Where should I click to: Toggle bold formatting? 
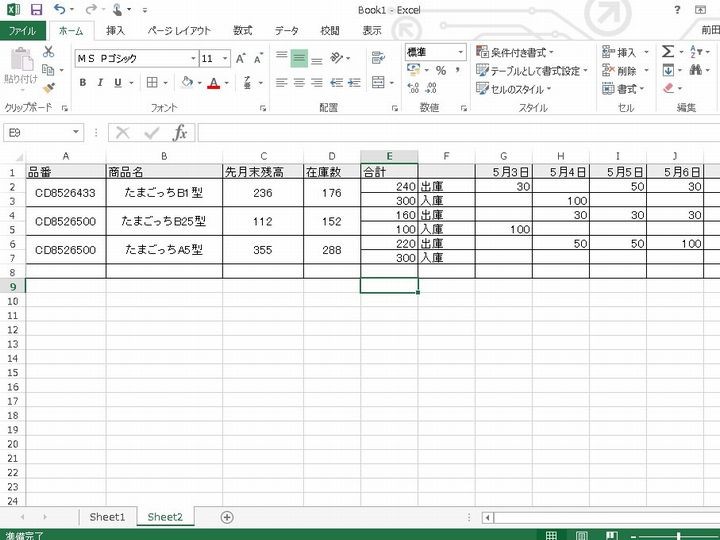click(84, 83)
